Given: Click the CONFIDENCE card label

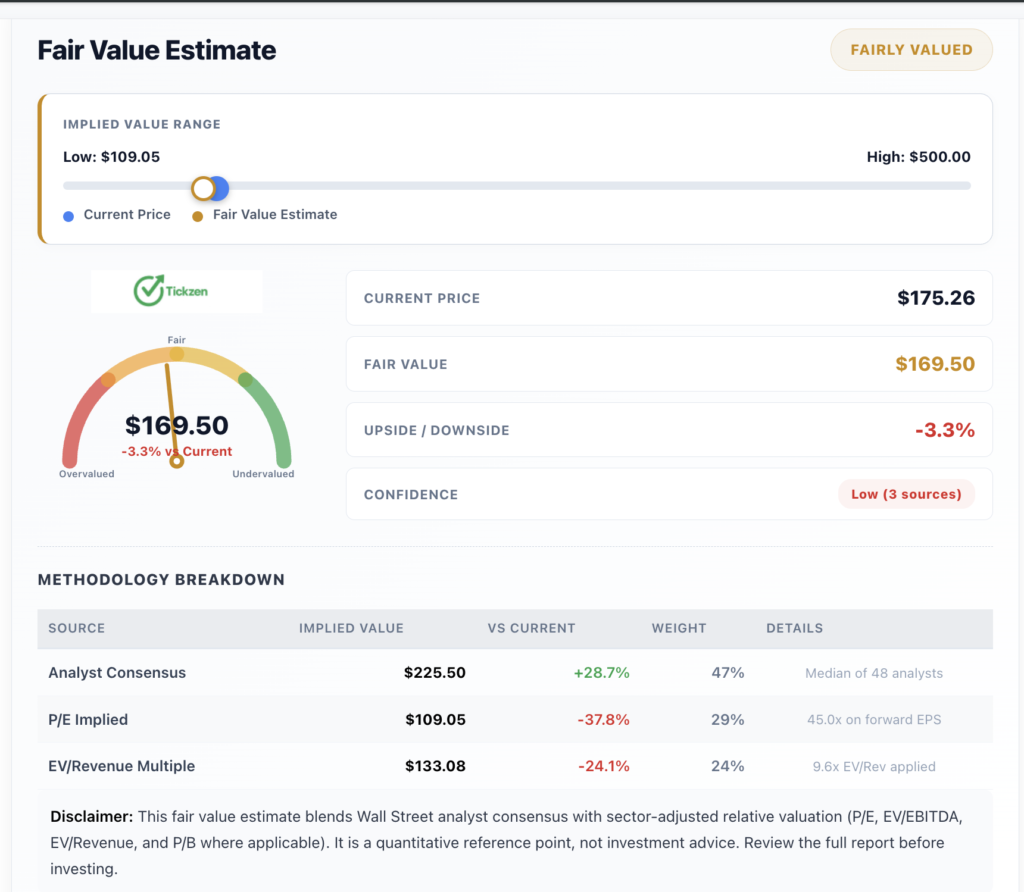Looking at the screenshot, I should point(411,495).
